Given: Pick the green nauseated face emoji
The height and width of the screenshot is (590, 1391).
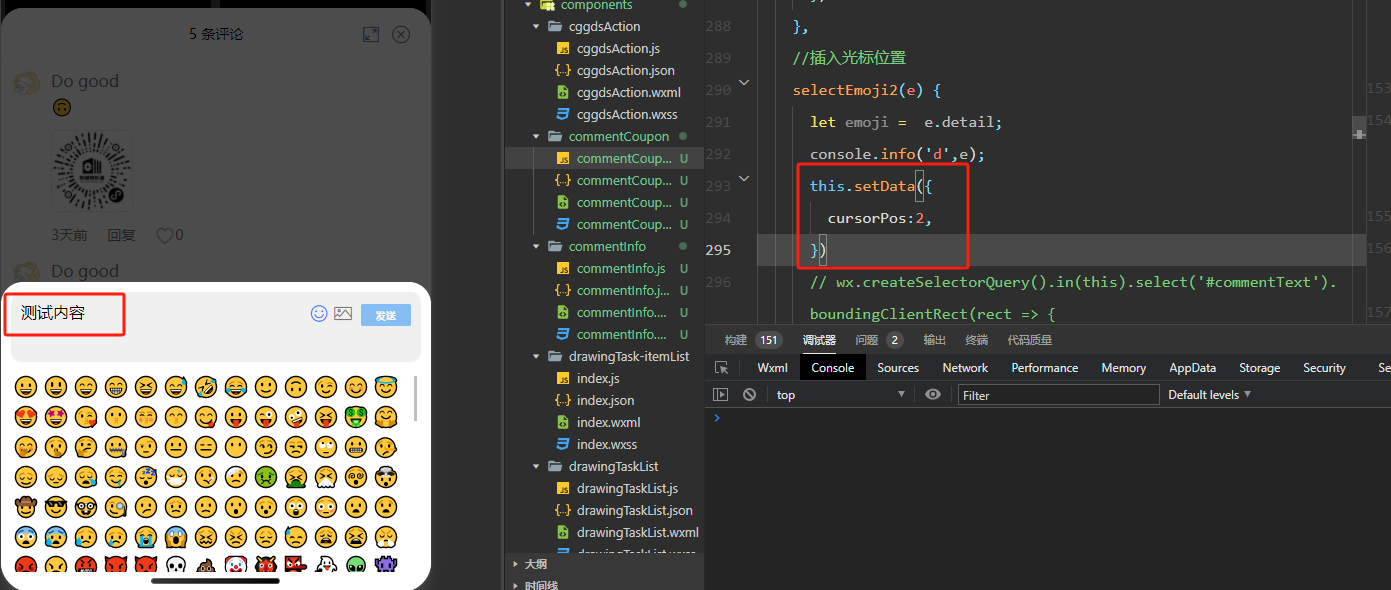Looking at the screenshot, I should [x=265, y=477].
